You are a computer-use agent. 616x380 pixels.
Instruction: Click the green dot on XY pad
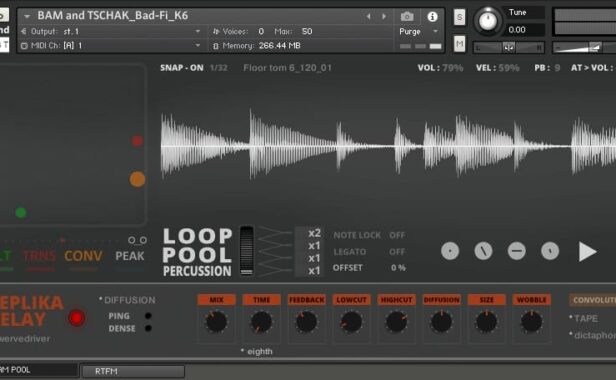coord(21,213)
